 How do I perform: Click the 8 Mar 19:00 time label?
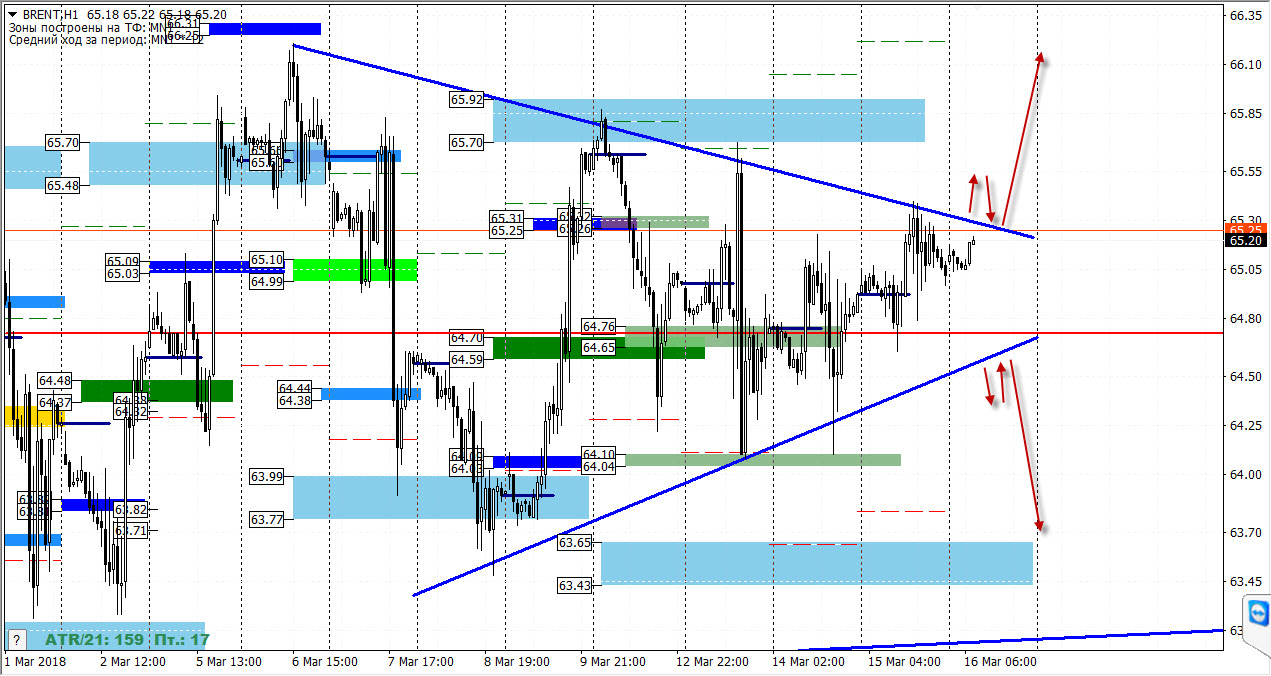518,662
